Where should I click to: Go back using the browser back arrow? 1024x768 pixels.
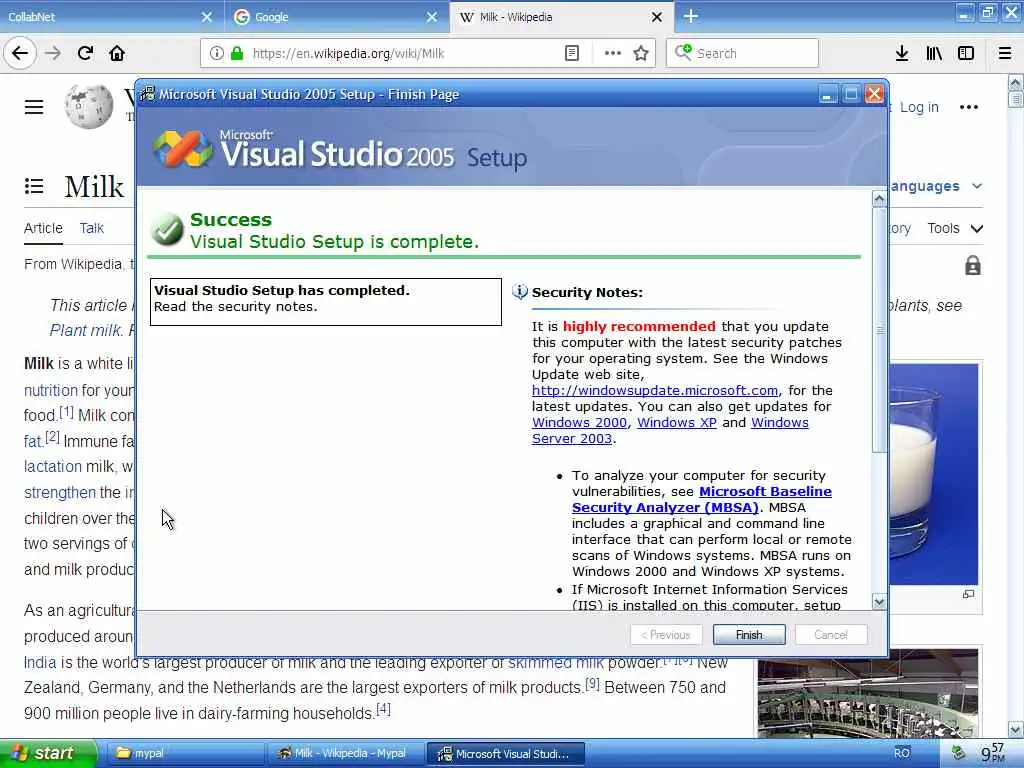coord(20,53)
